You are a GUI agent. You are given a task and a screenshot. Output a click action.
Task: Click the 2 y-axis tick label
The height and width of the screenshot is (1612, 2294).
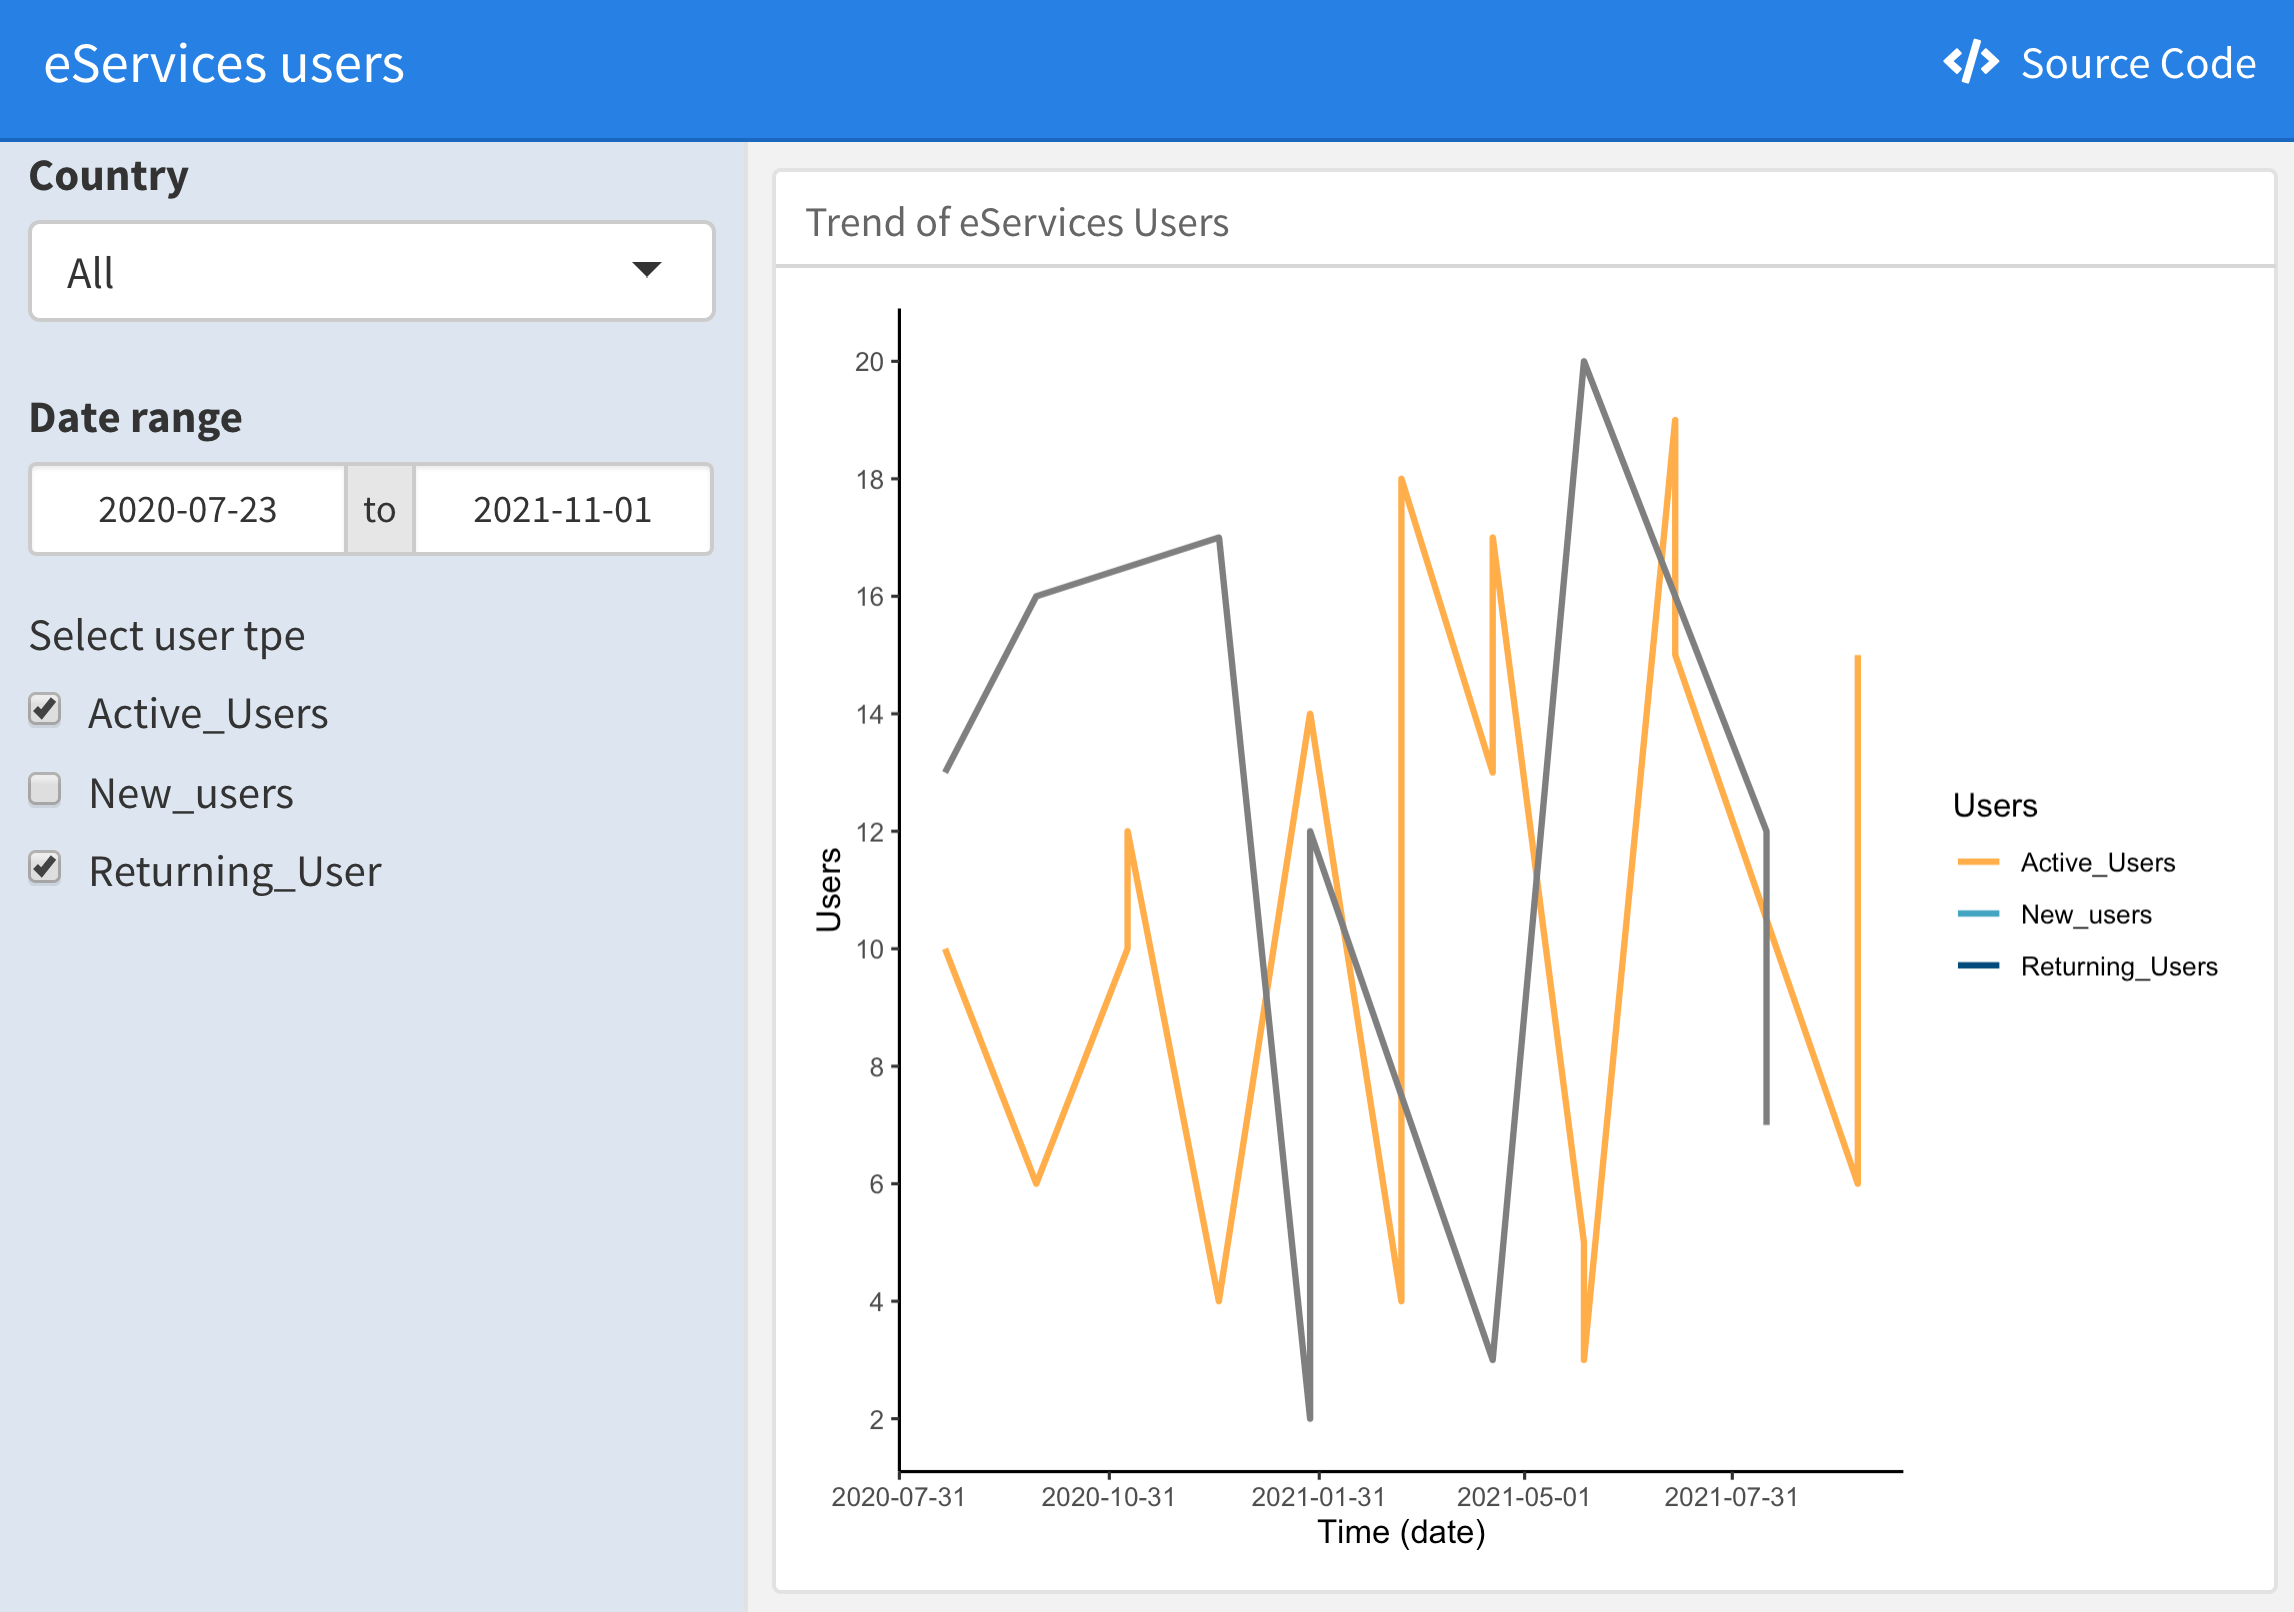pyautogui.click(x=876, y=1420)
